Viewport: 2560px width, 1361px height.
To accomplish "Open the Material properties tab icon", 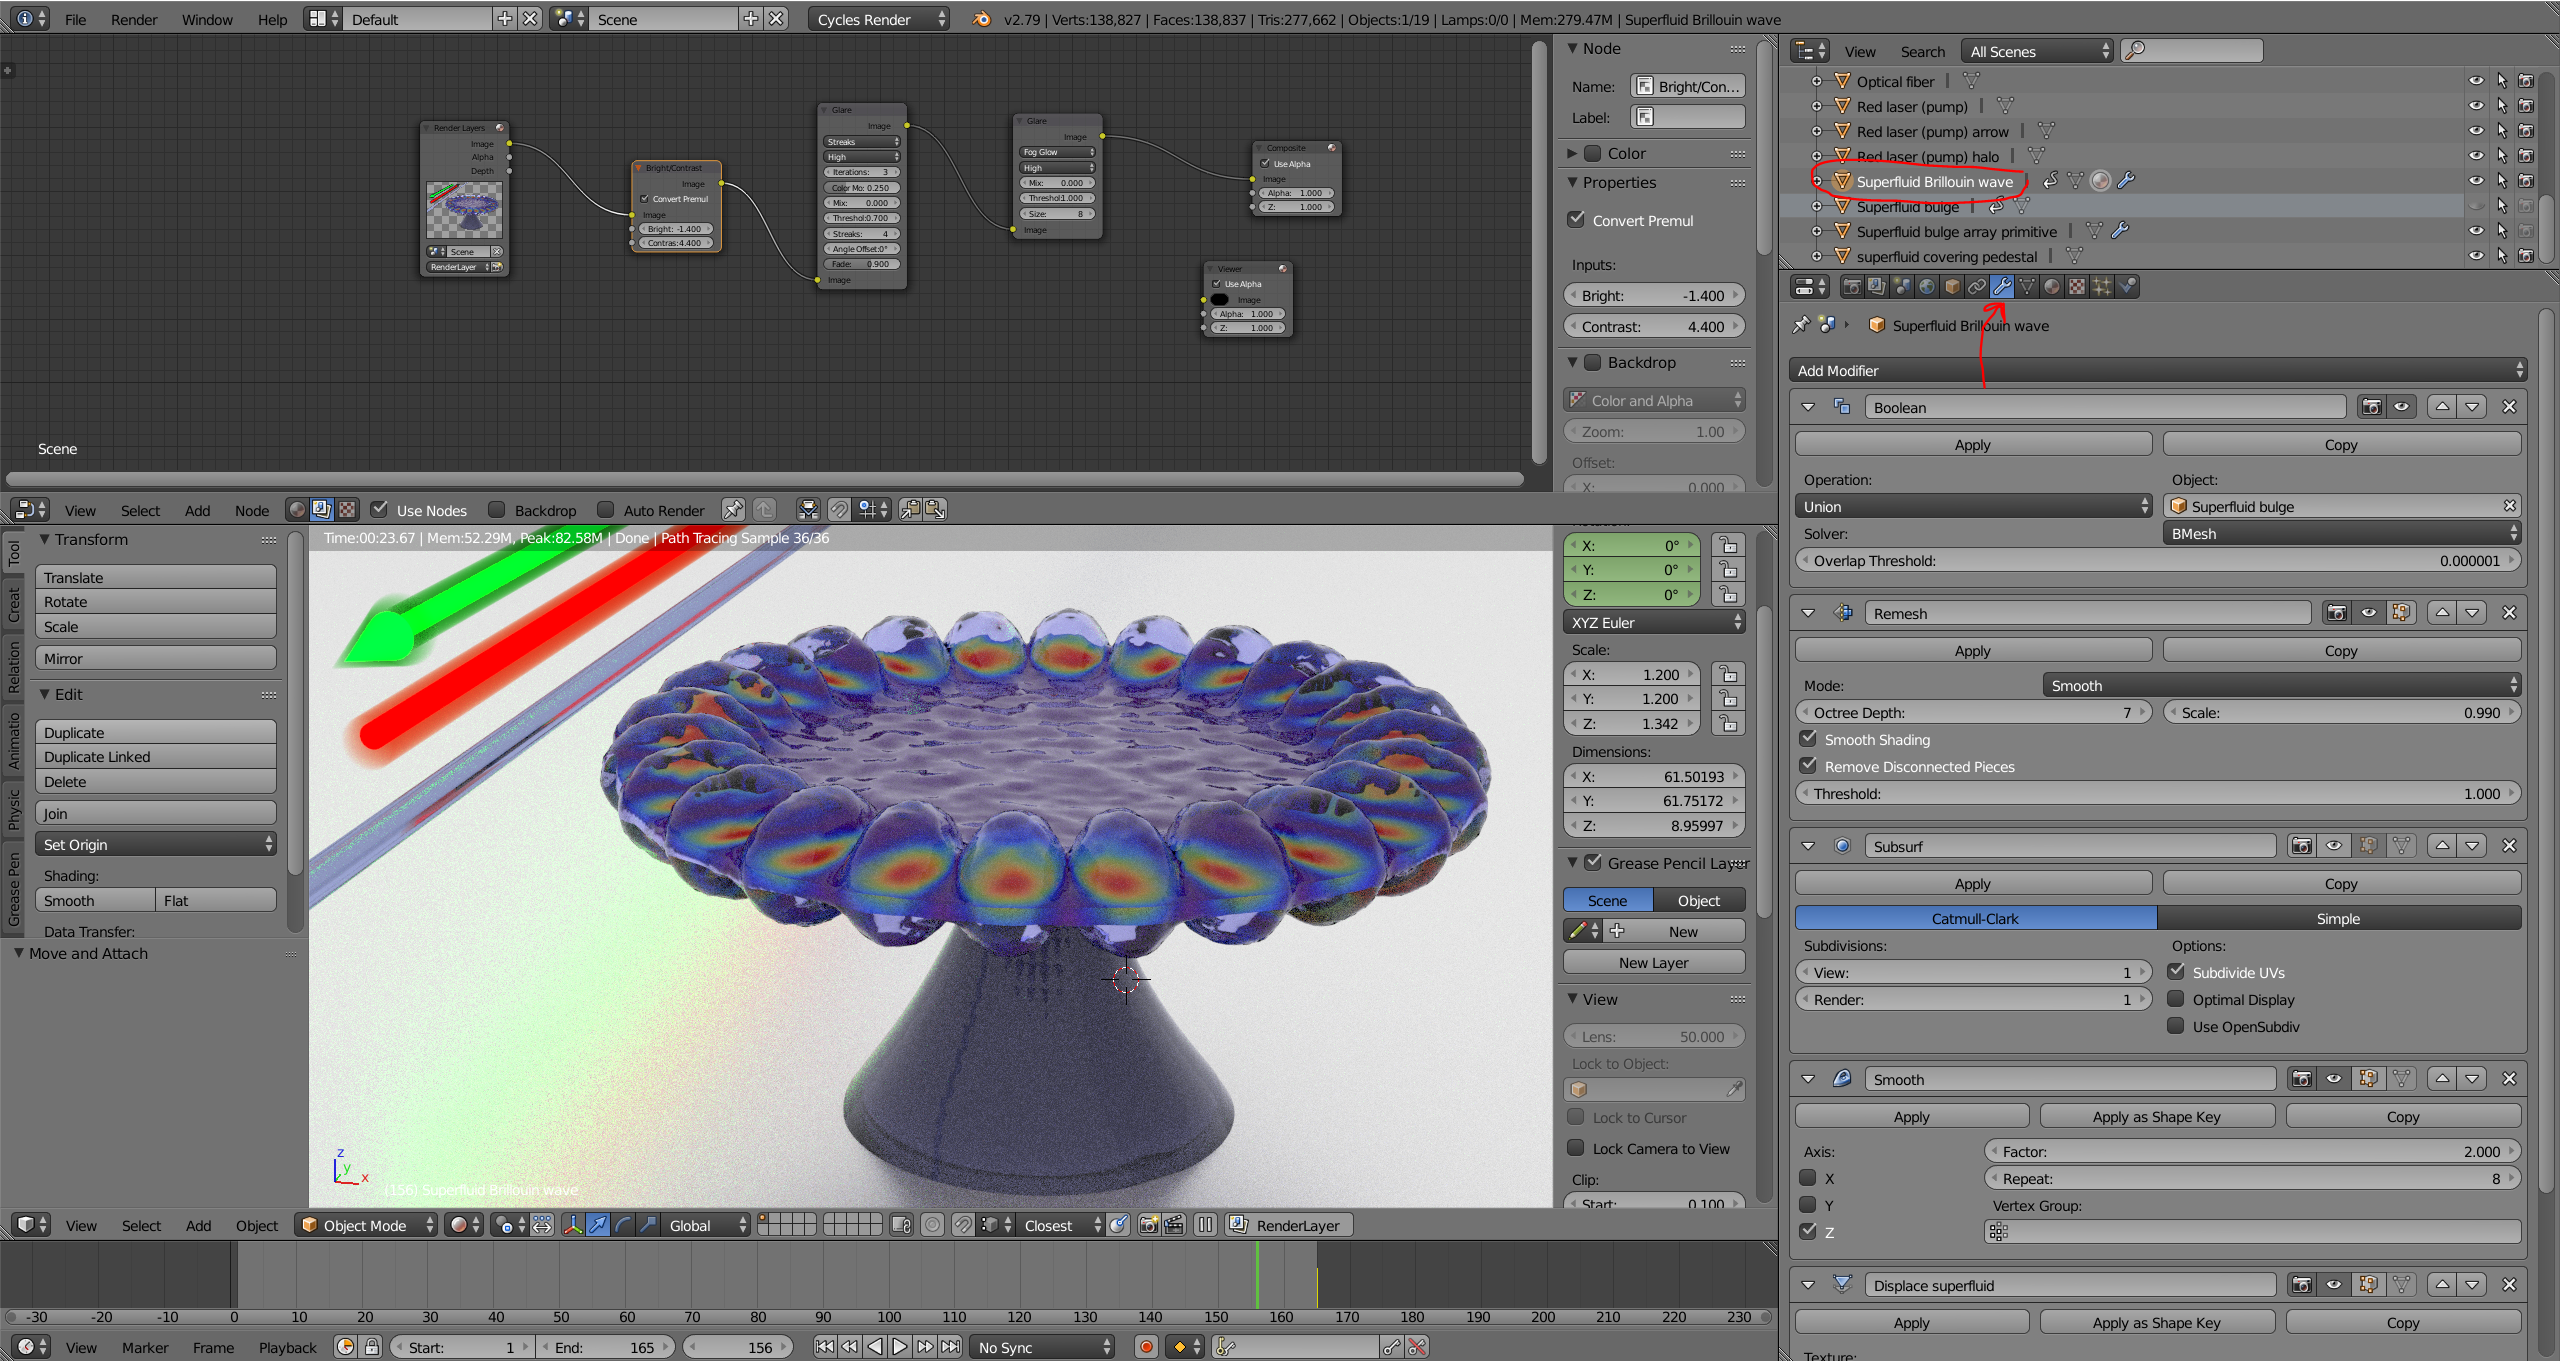I will tap(2052, 287).
